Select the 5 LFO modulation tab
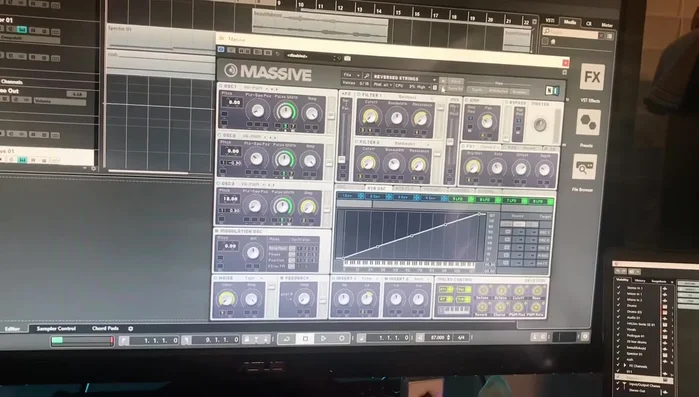 [461, 199]
